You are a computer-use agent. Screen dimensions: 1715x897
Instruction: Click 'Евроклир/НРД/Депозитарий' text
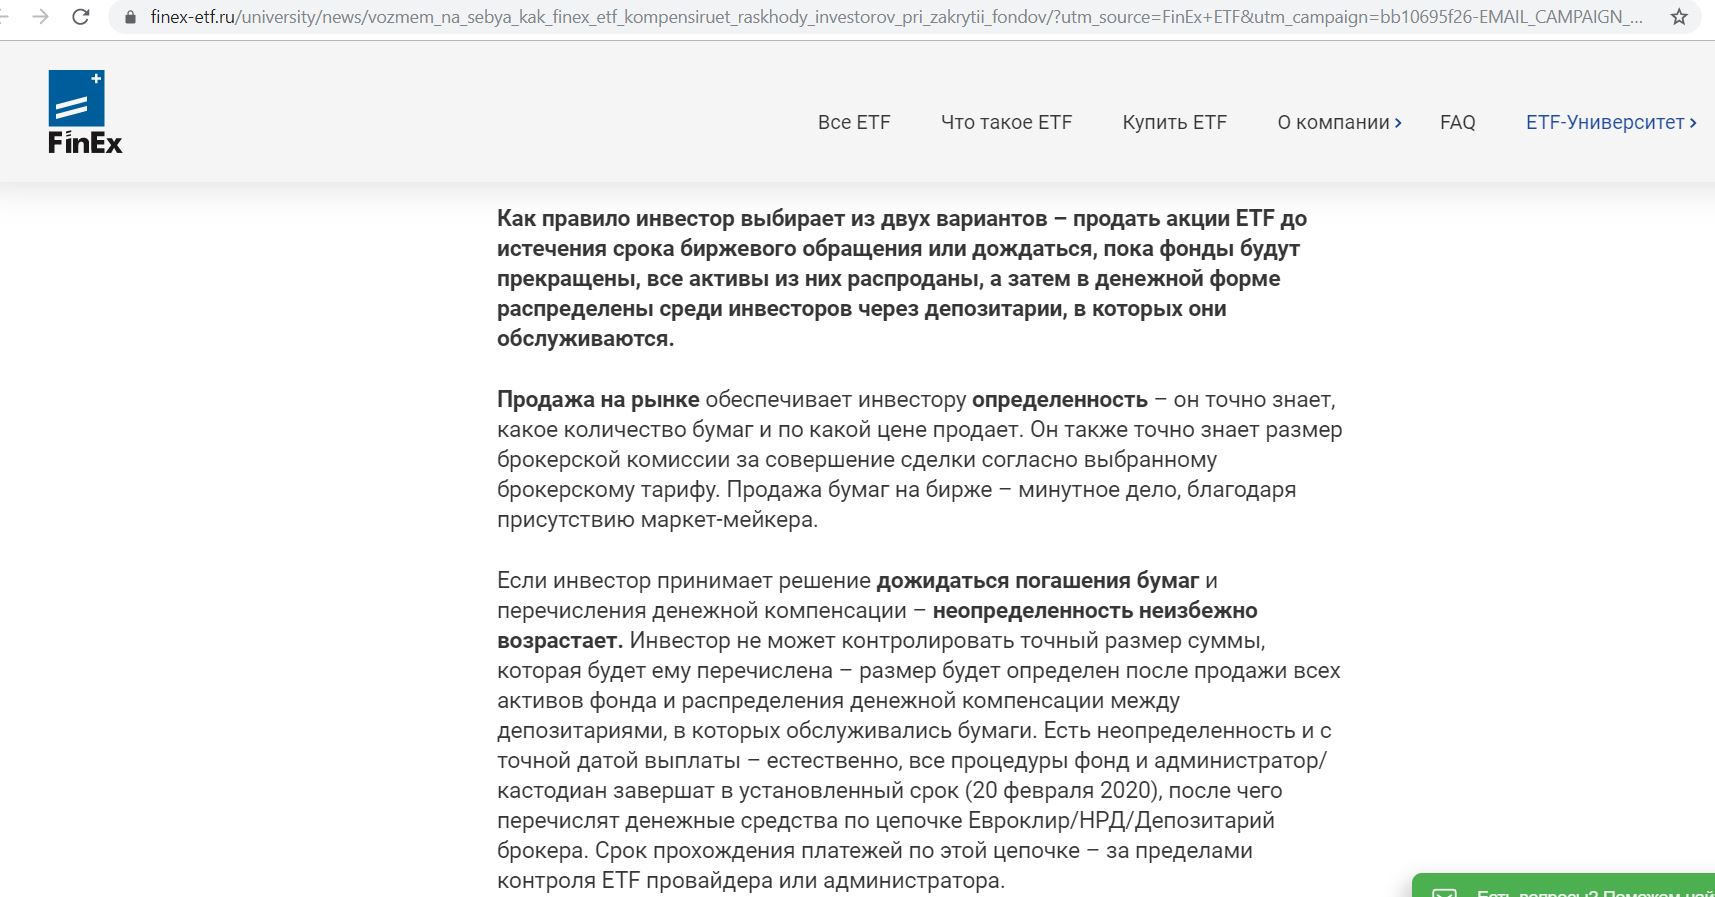1121,821
